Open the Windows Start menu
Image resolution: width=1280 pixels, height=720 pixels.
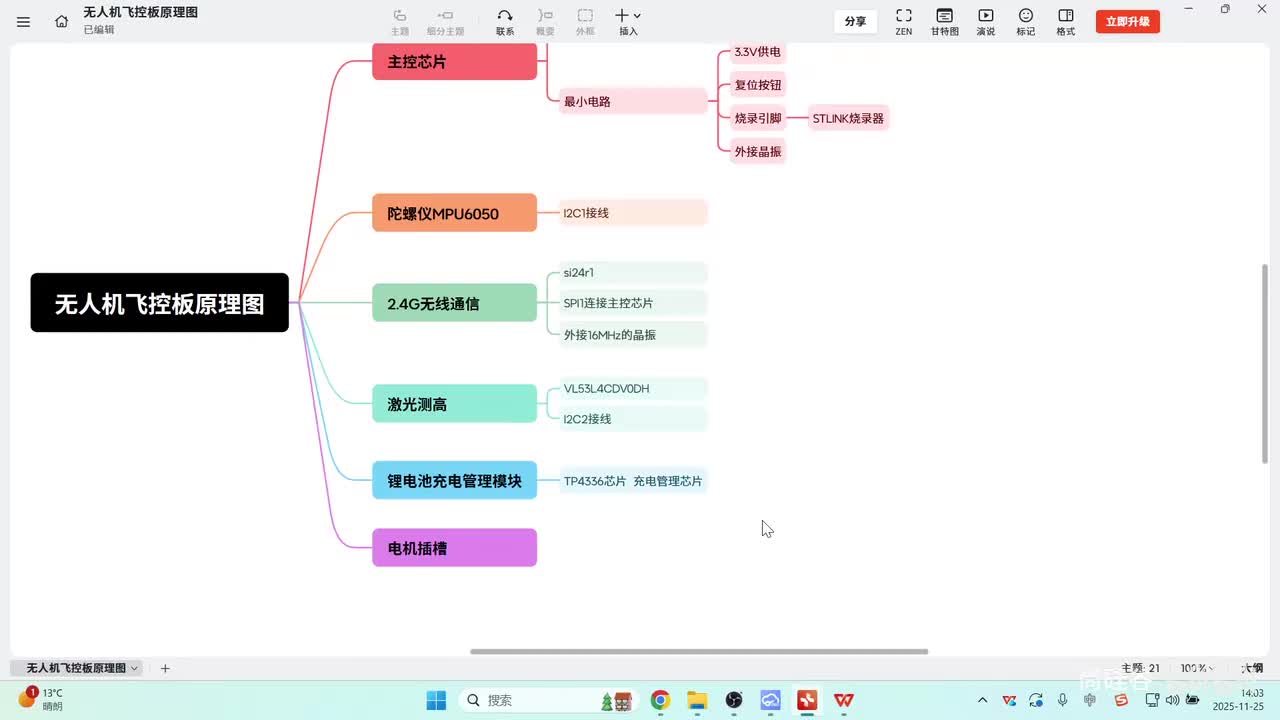[x=436, y=700]
